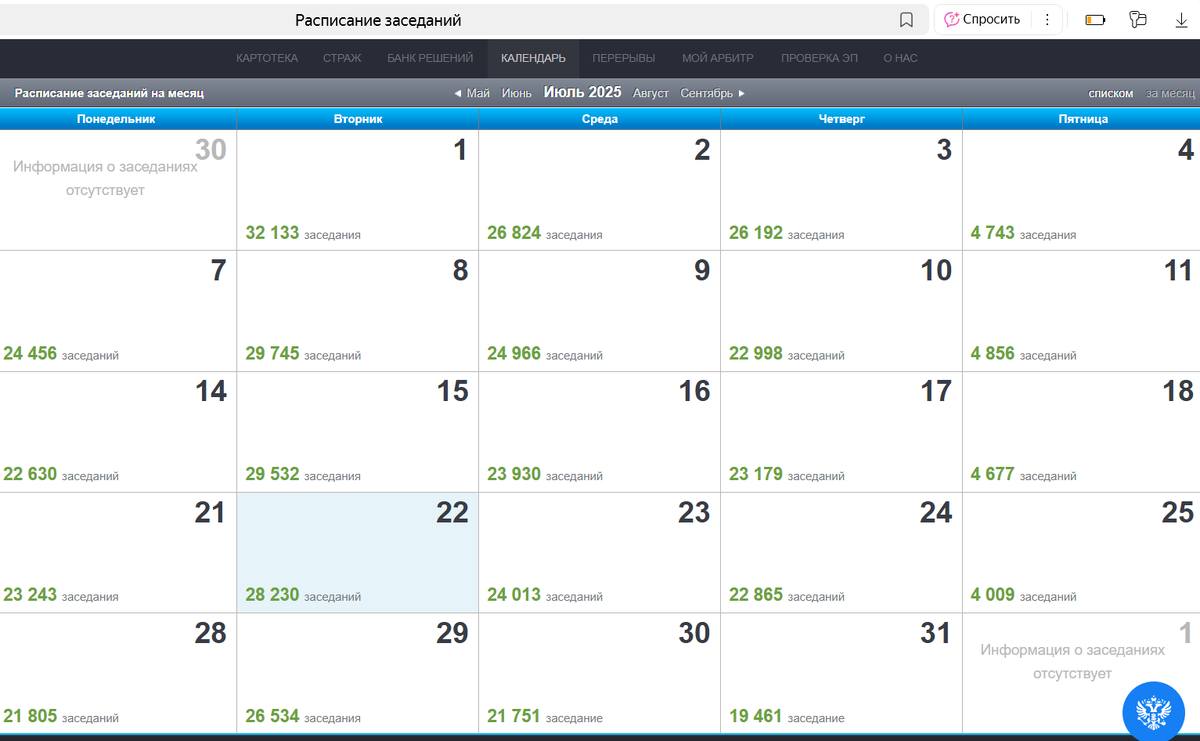Switch calendar to Май
The width and height of the screenshot is (1200, 741).
[478, 93]
